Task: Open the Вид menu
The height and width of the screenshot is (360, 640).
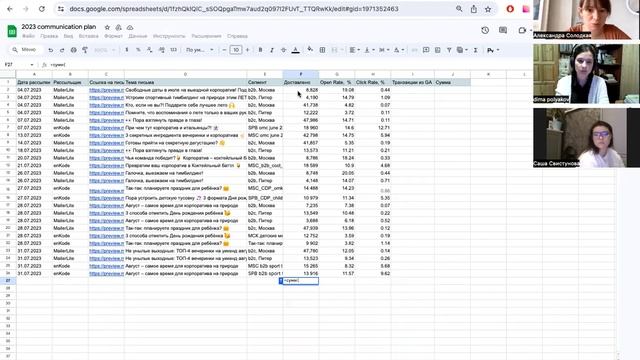Action: [68, 36]
